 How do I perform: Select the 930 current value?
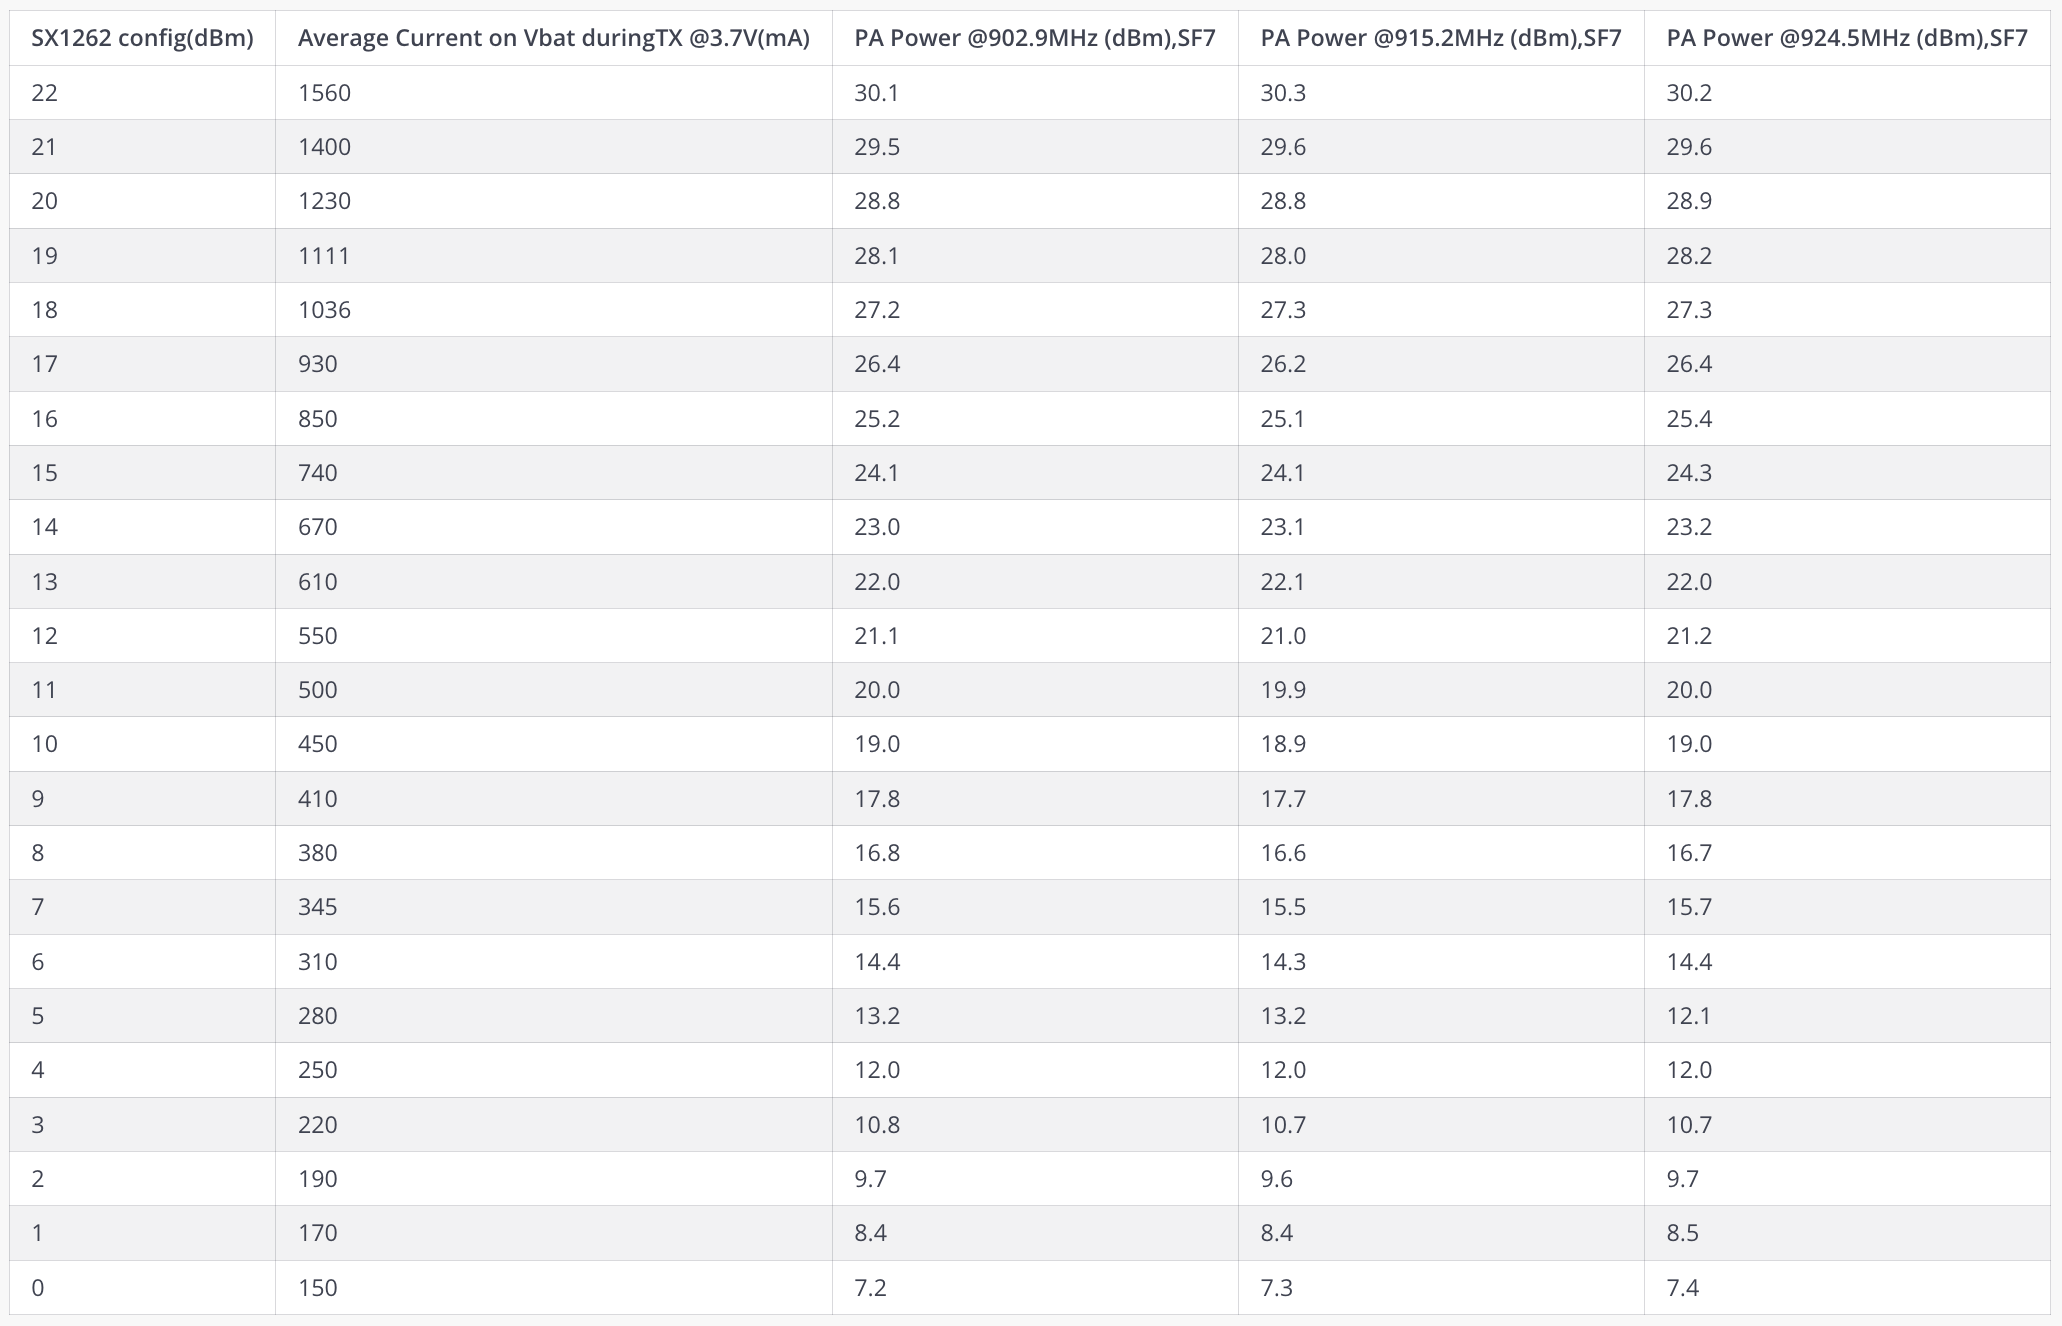pos(317,364)
